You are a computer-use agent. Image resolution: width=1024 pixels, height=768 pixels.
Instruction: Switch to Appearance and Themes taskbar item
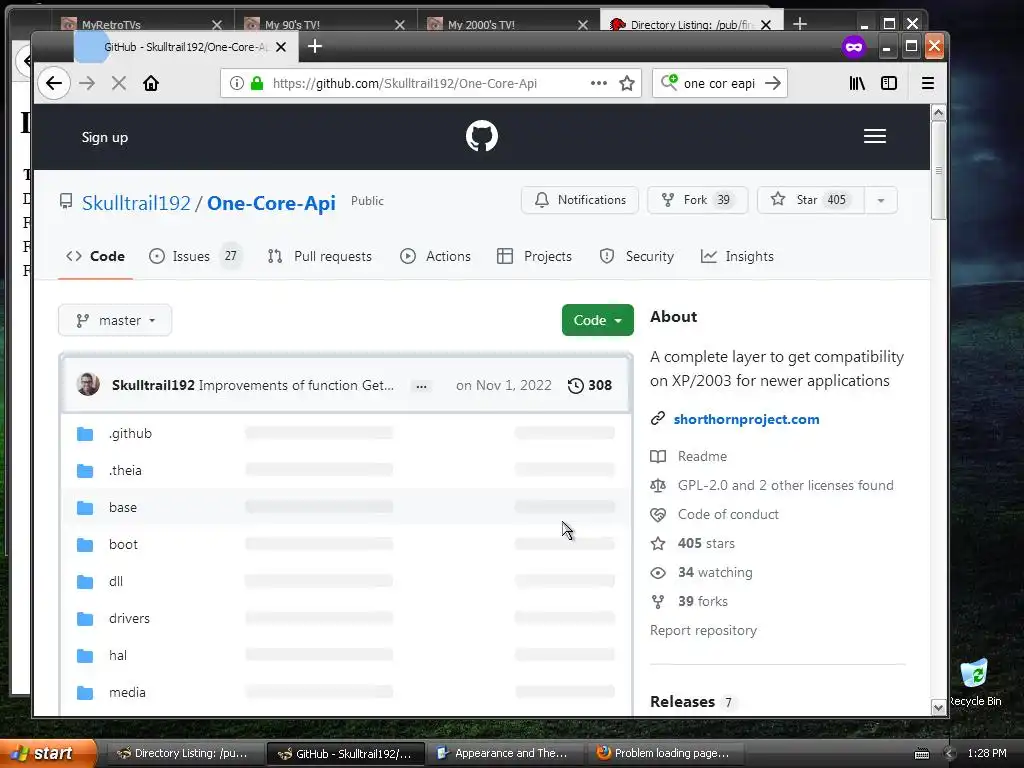[x=505, y=754]
